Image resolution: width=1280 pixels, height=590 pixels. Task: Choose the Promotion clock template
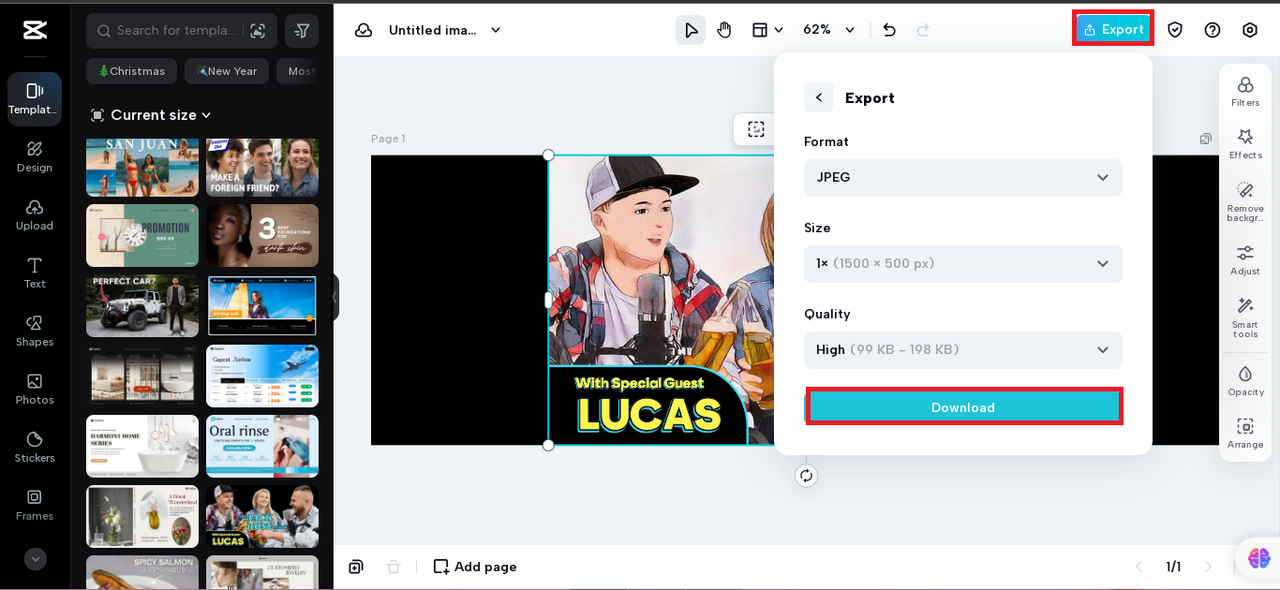(x=142, y=236)
